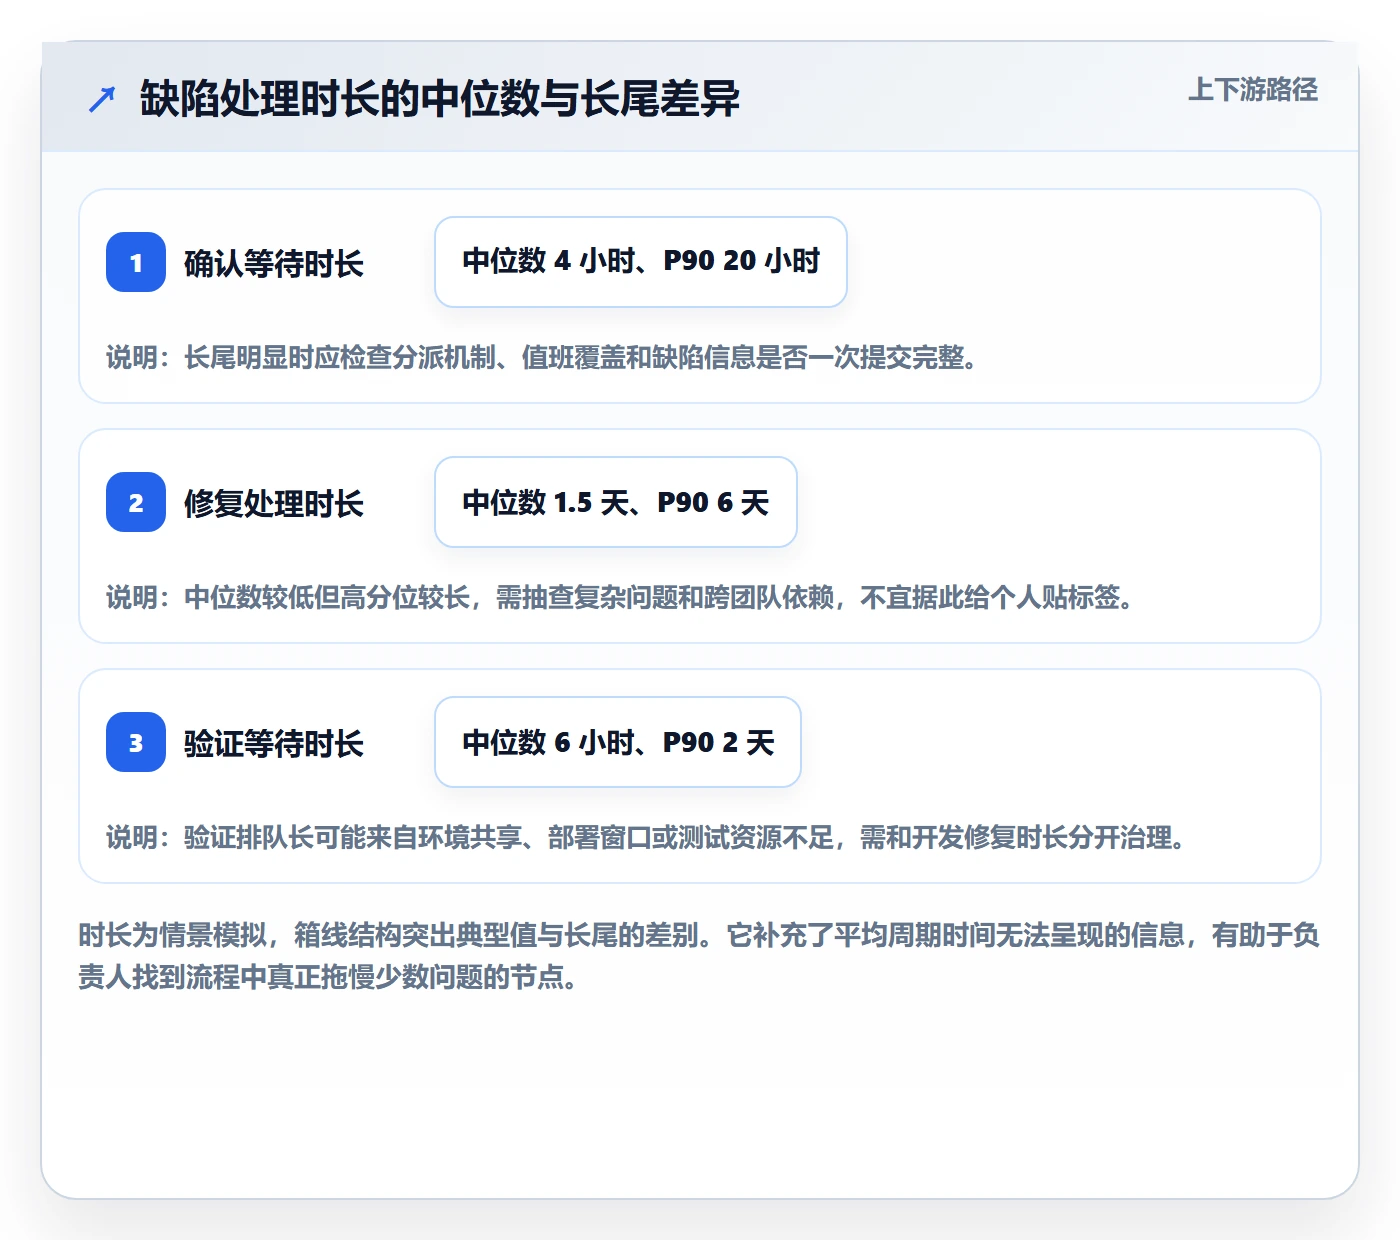Viewport: 1400px width, 1240px height.
Task: Click the note about 部署窗口或测试资源不足
Action: click(x=647, y=837)
